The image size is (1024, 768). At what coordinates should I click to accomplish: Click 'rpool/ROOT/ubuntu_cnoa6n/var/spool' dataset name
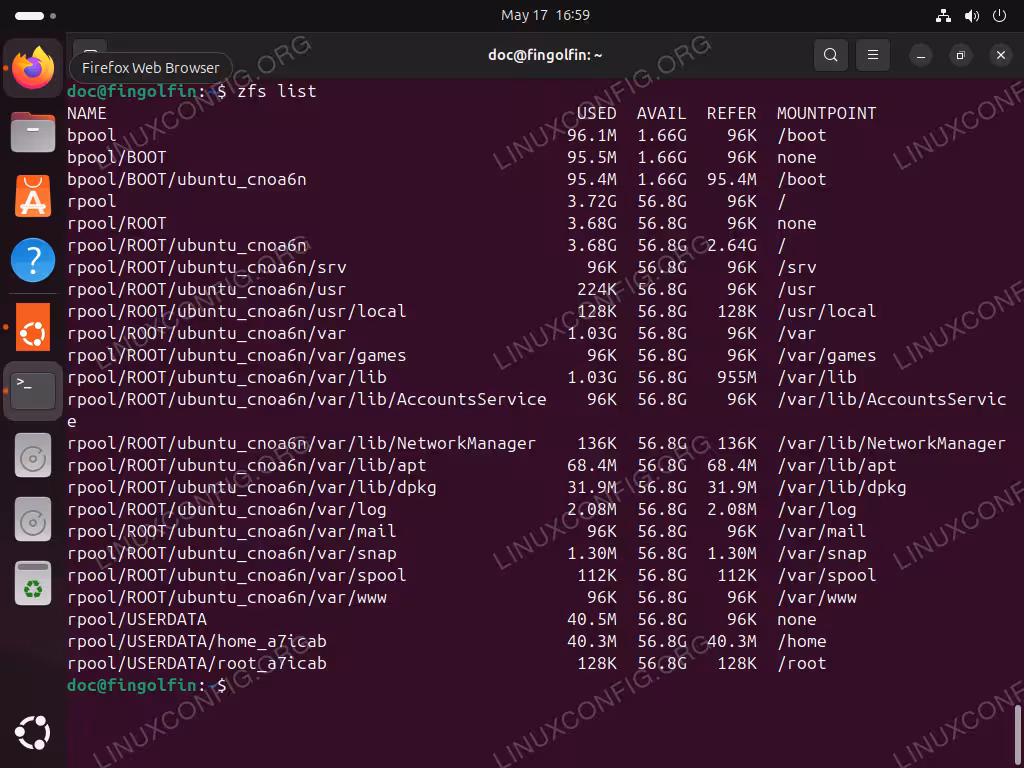point(237,575)
